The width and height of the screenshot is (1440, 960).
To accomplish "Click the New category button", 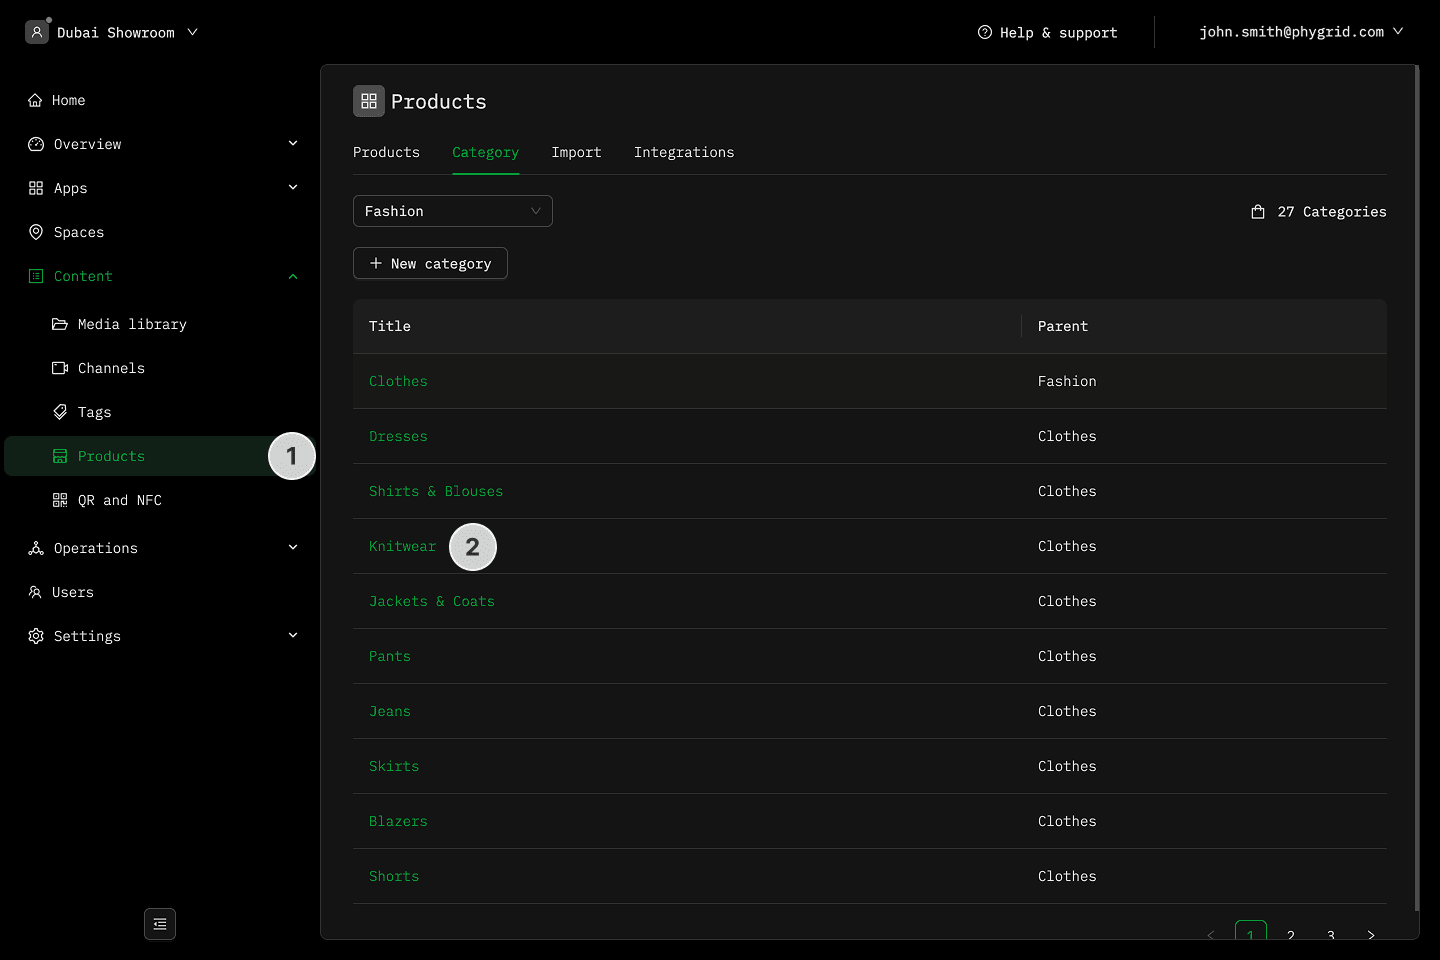I will 430,263.
